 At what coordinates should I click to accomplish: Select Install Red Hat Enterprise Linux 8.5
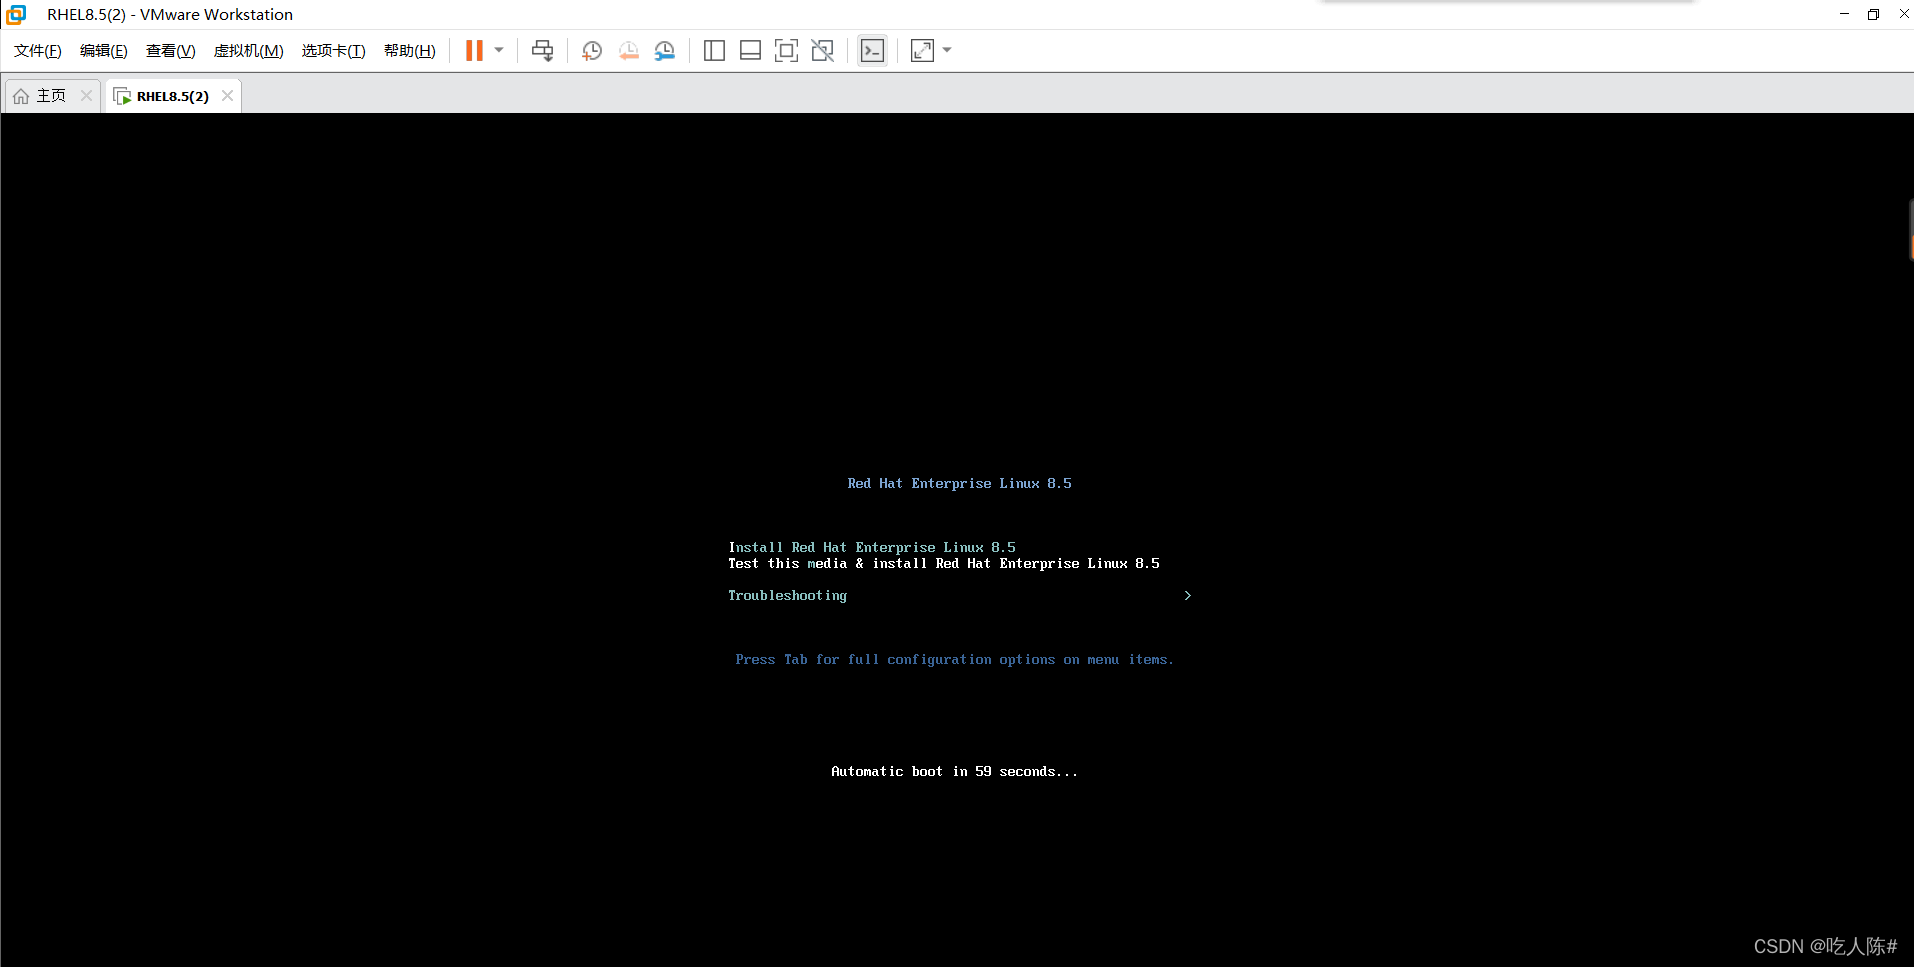click(872, 547)
